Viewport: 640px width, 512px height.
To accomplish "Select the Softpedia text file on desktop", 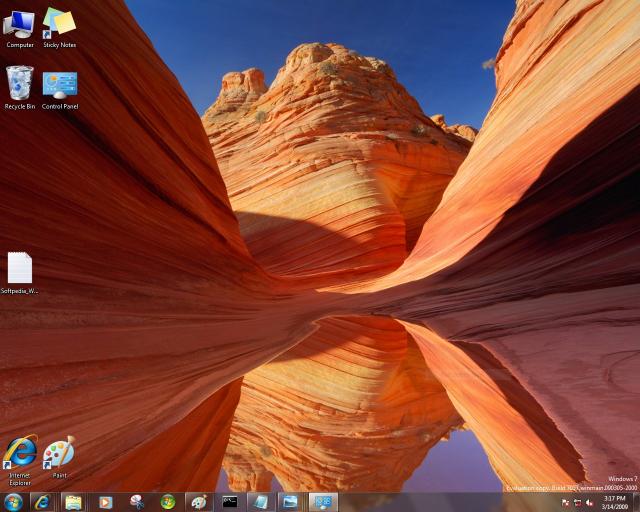I will point(20,269).
